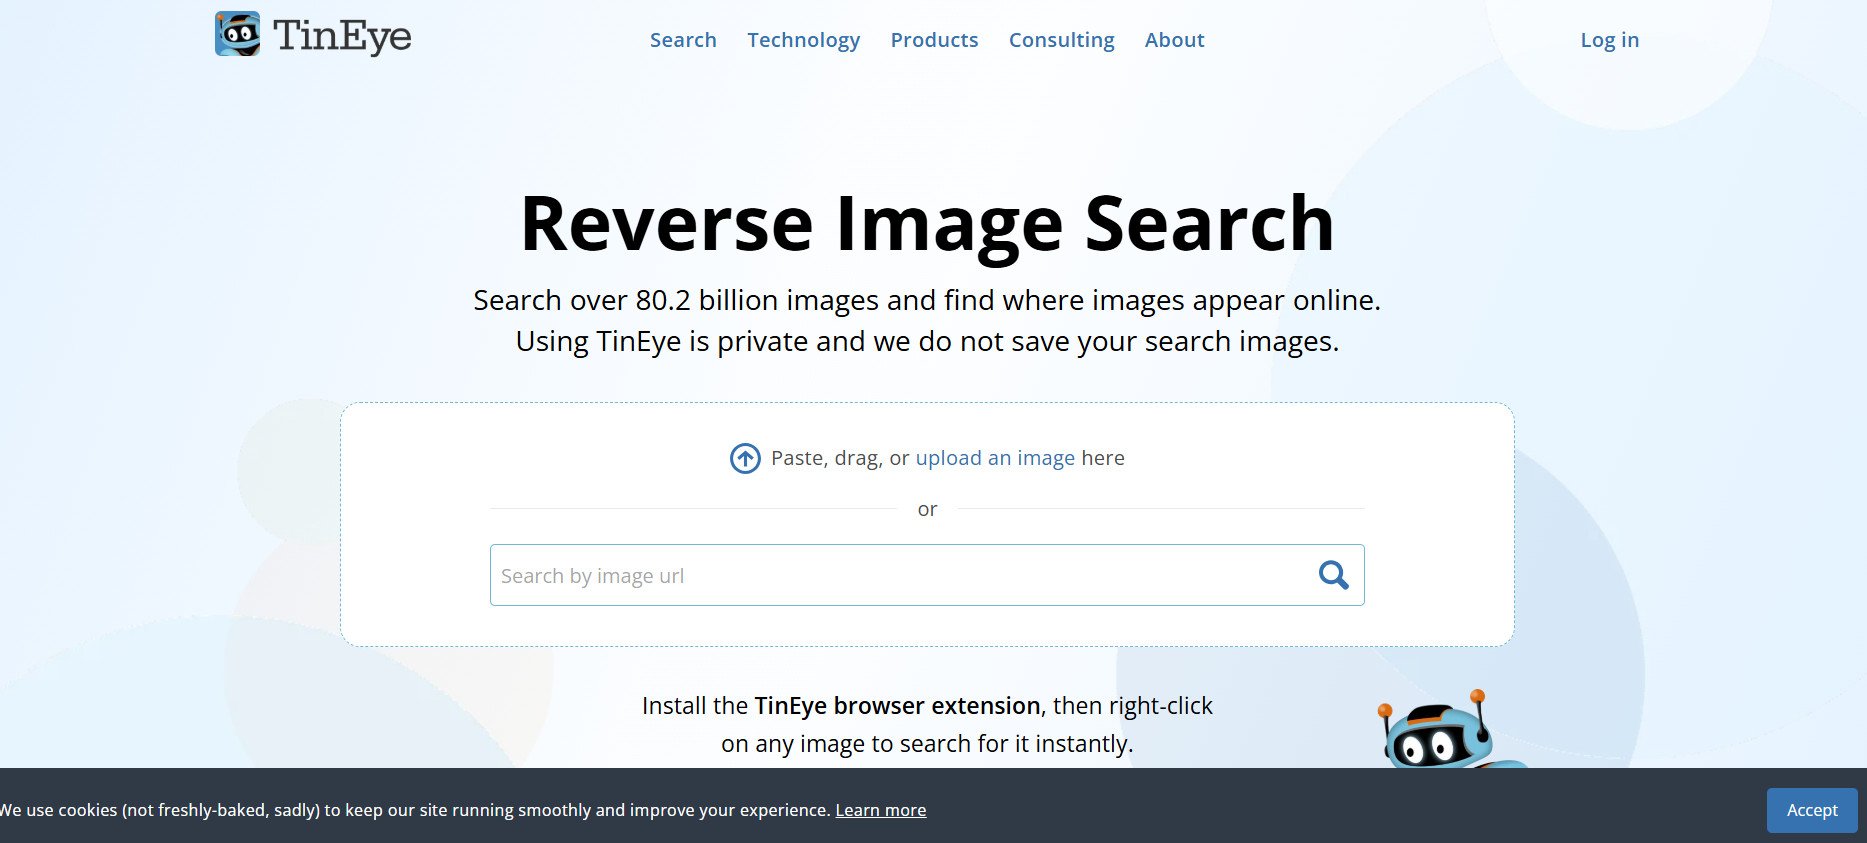Open the TinEye browser extension link
Image resolution: width=1867 pixels, height=843 pixels.
[897, 706]
